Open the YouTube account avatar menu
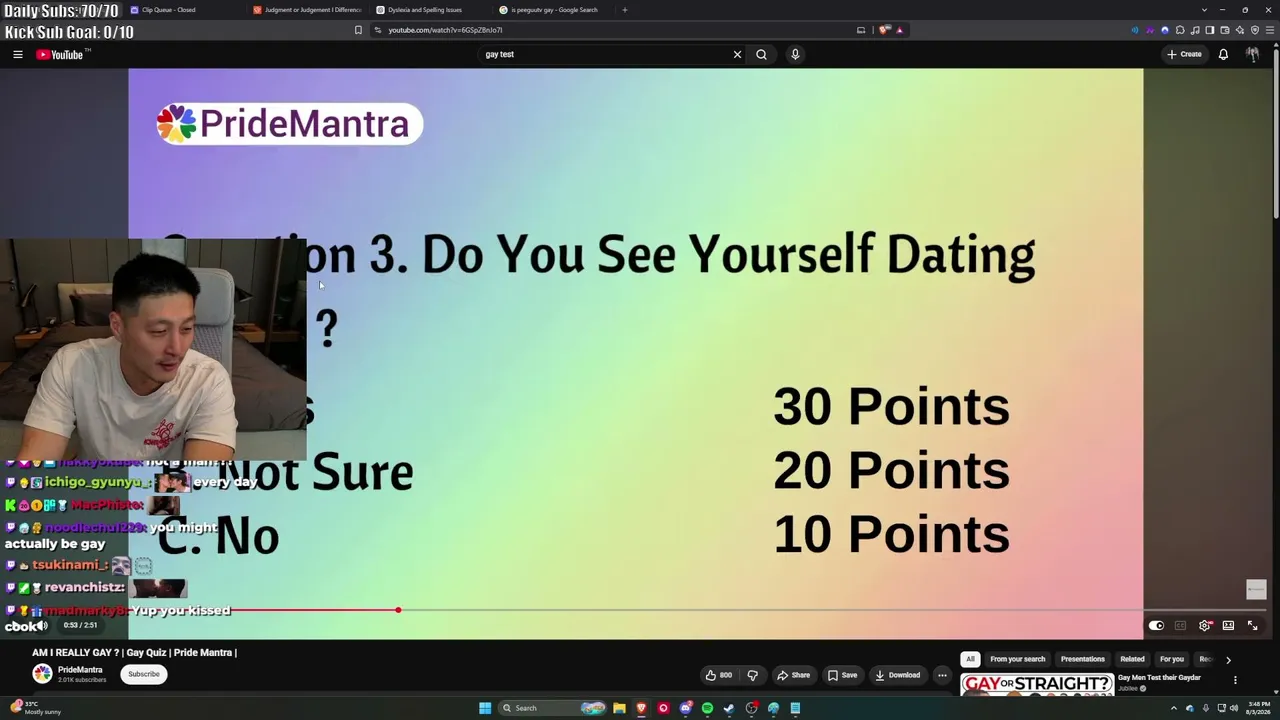The width and height of the screenshot is (1280, 720). coord(1252,55)
